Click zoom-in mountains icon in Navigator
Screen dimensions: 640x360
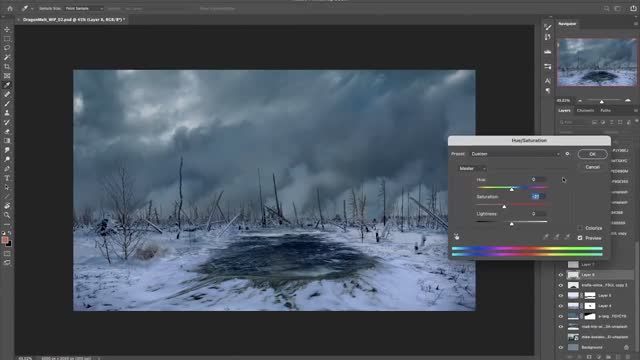point(628,100)
